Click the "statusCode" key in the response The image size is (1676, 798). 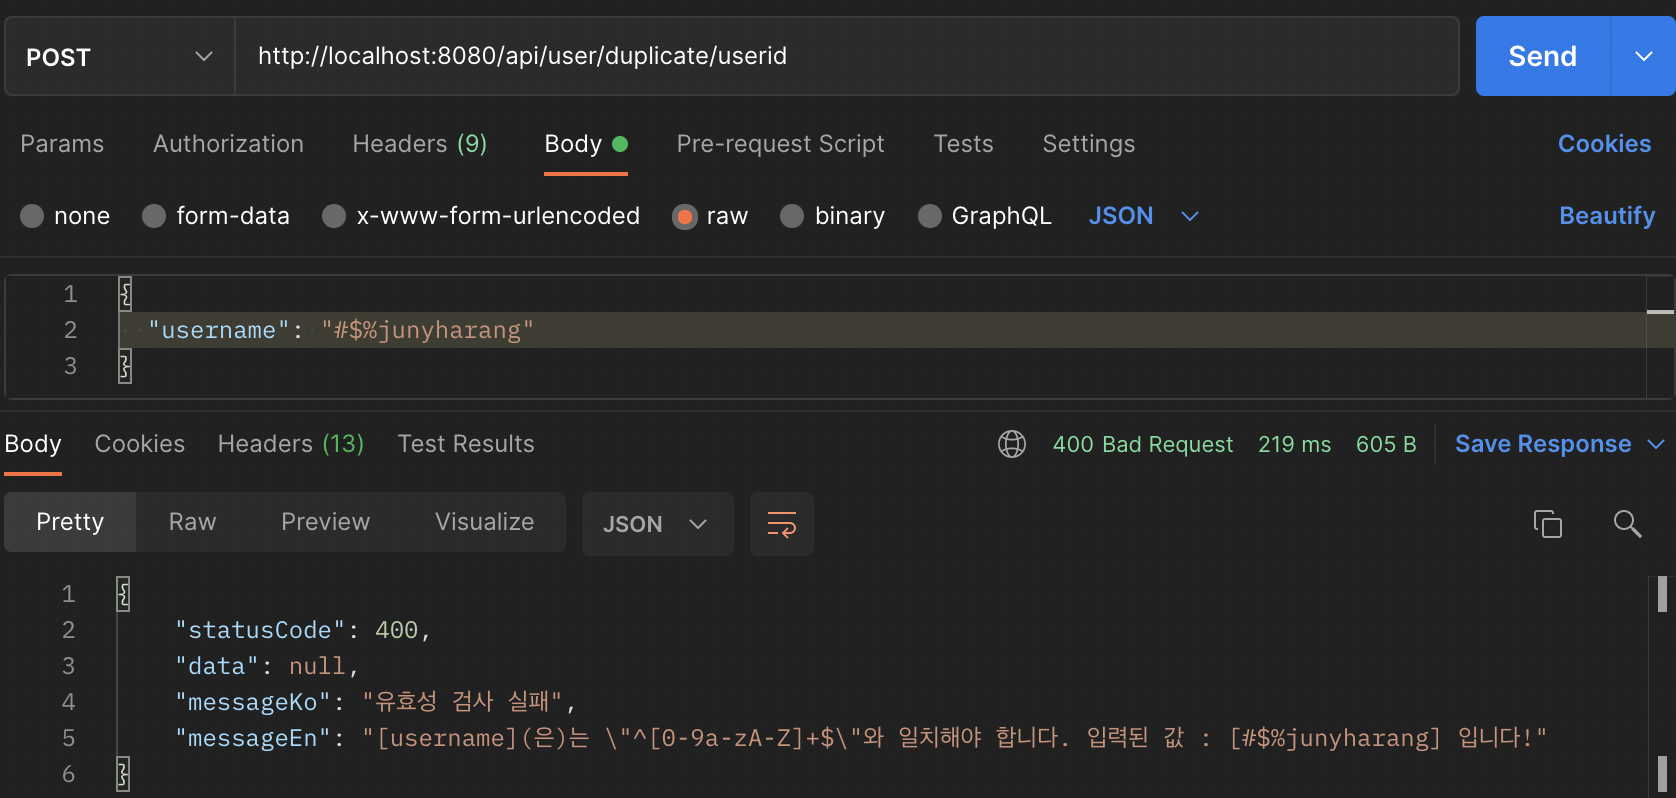click(260, 630)
